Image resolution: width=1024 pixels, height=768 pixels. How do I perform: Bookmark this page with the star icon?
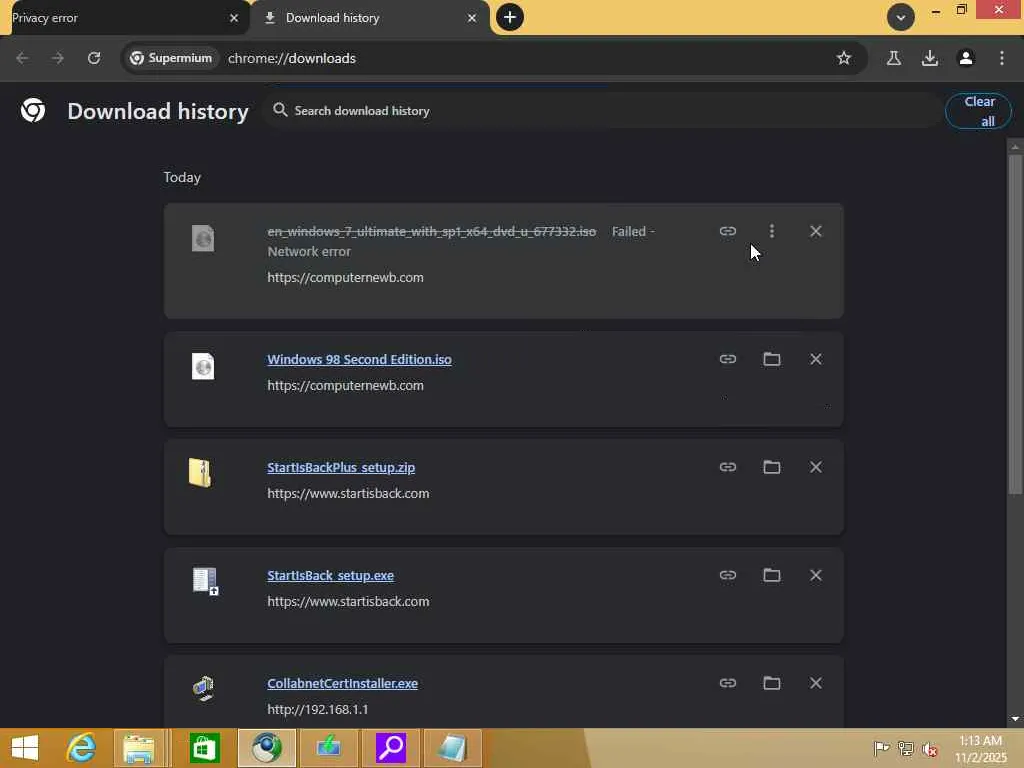click(844, 58)
